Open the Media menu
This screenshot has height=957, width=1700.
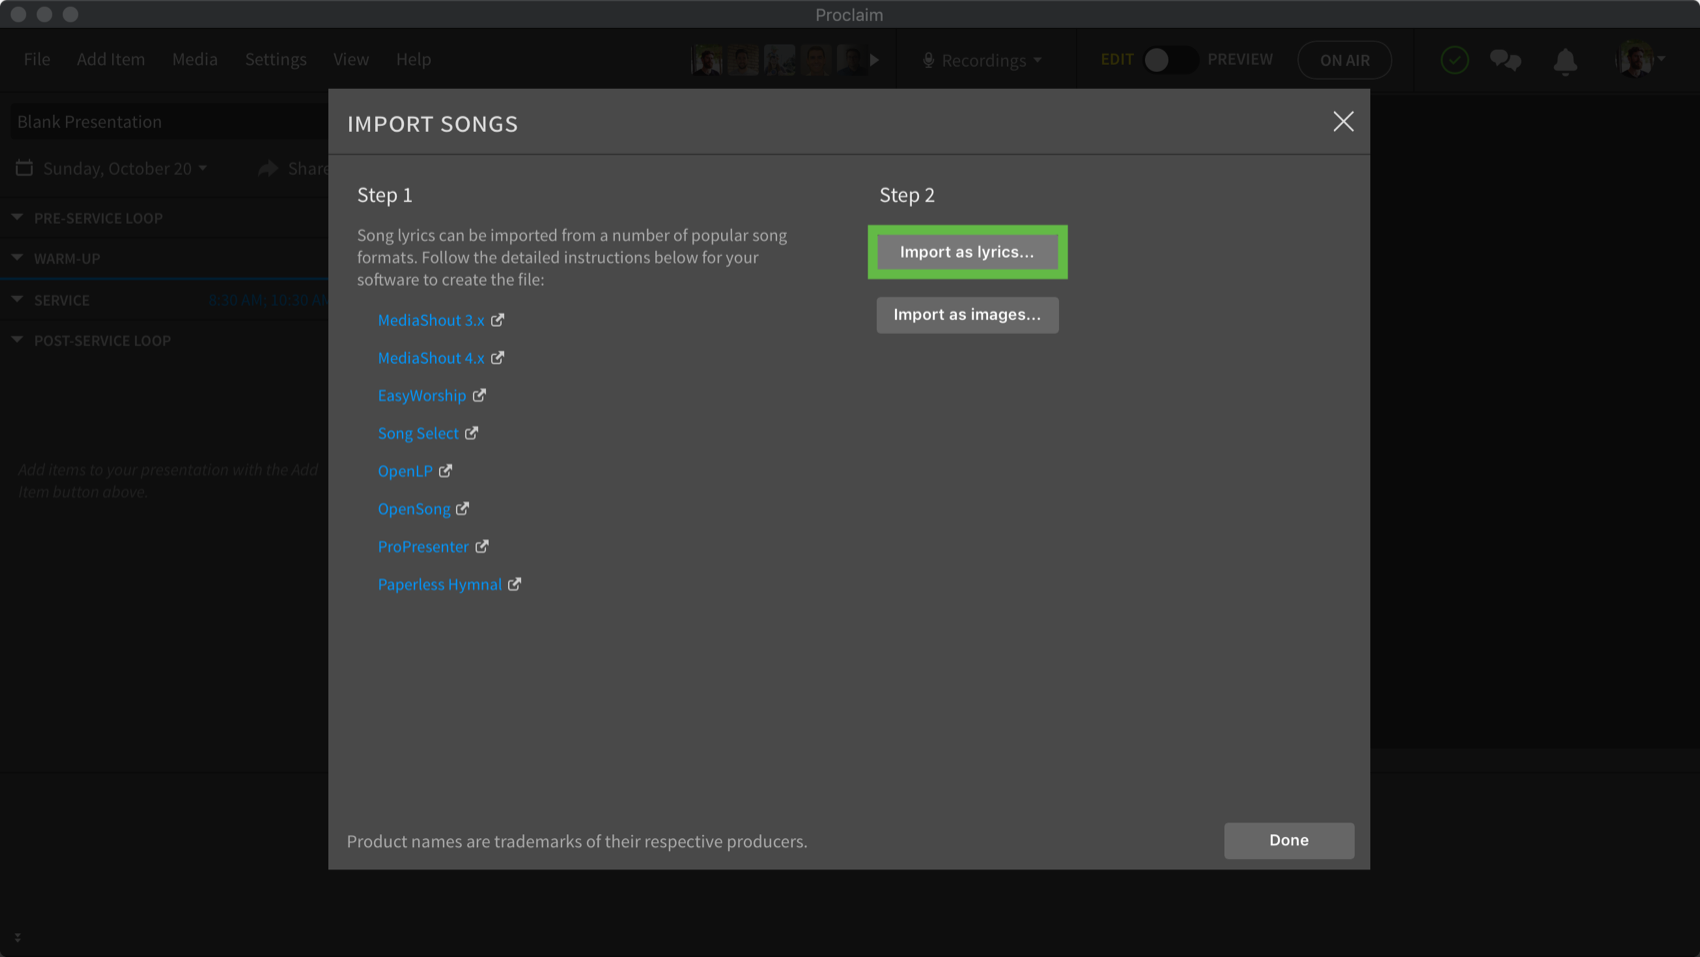[x=195, y=59]
